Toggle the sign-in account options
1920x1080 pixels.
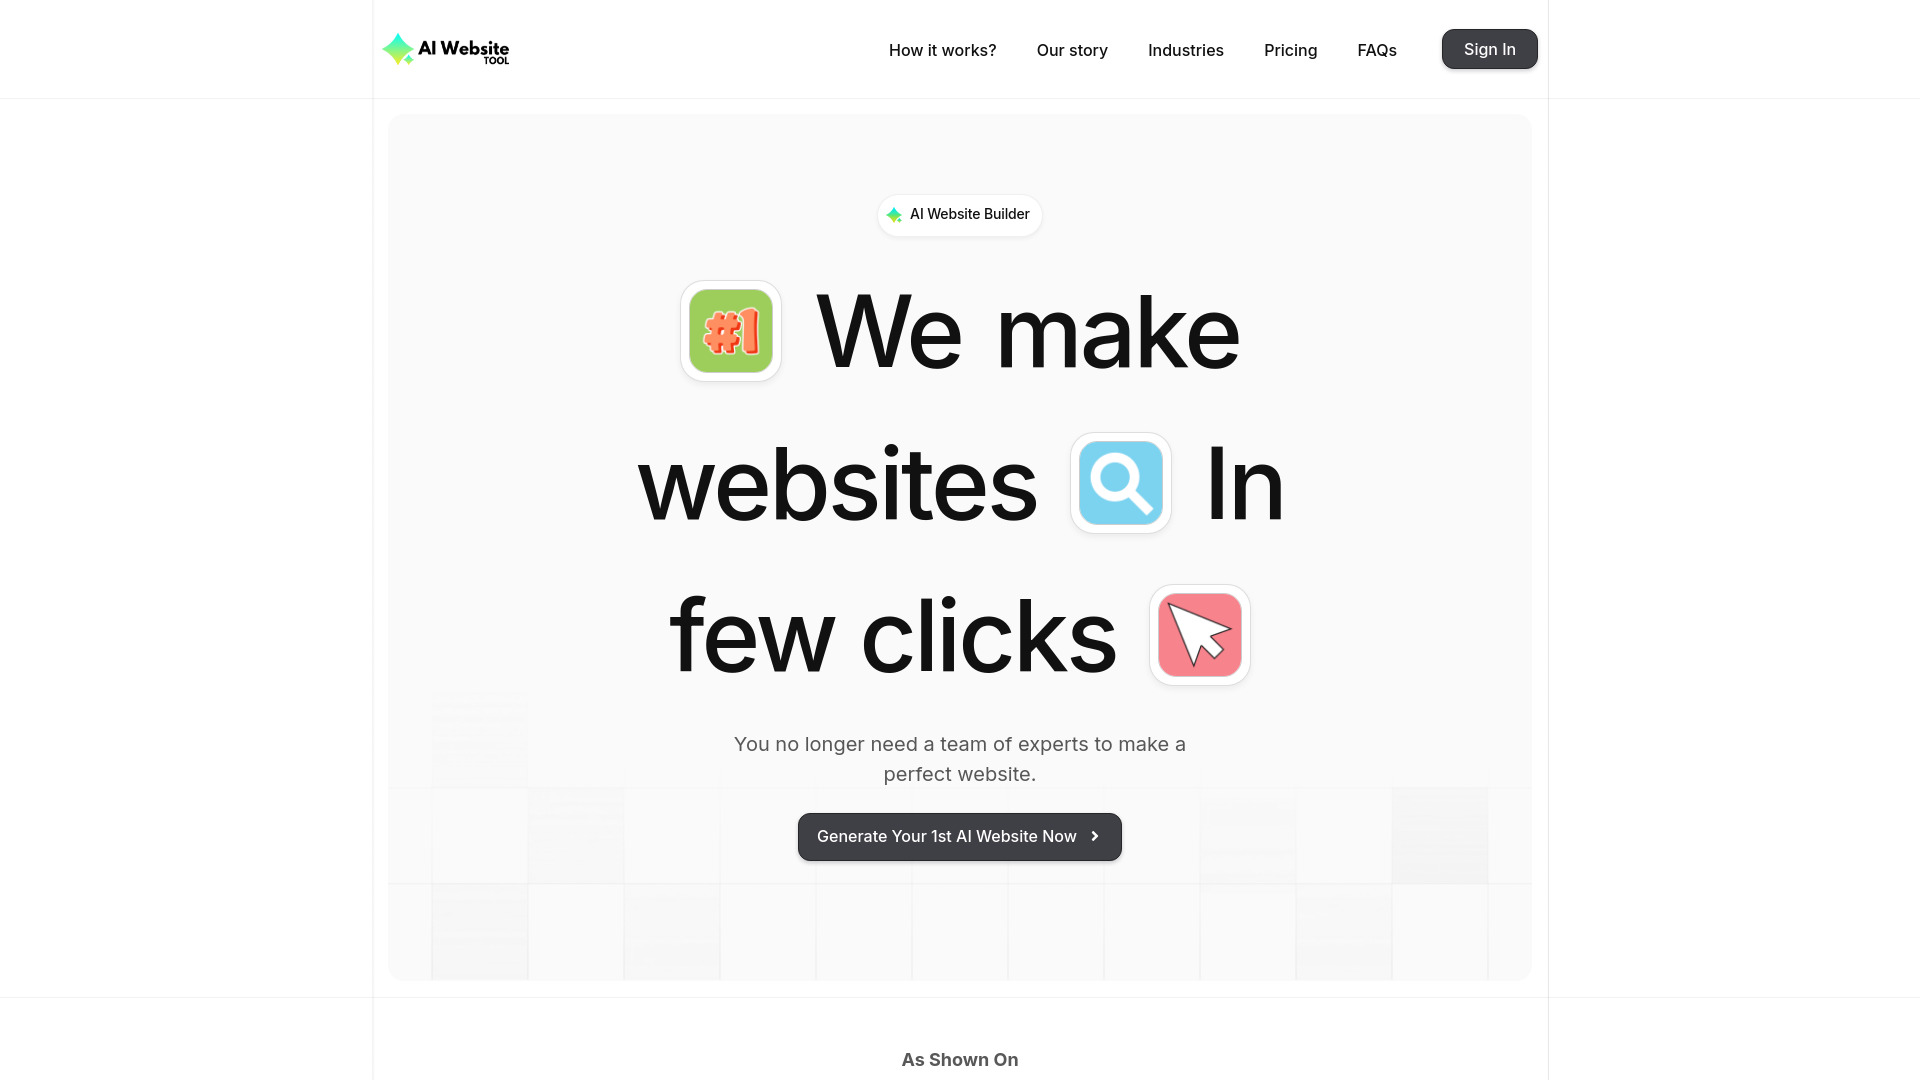[1489, 49]
